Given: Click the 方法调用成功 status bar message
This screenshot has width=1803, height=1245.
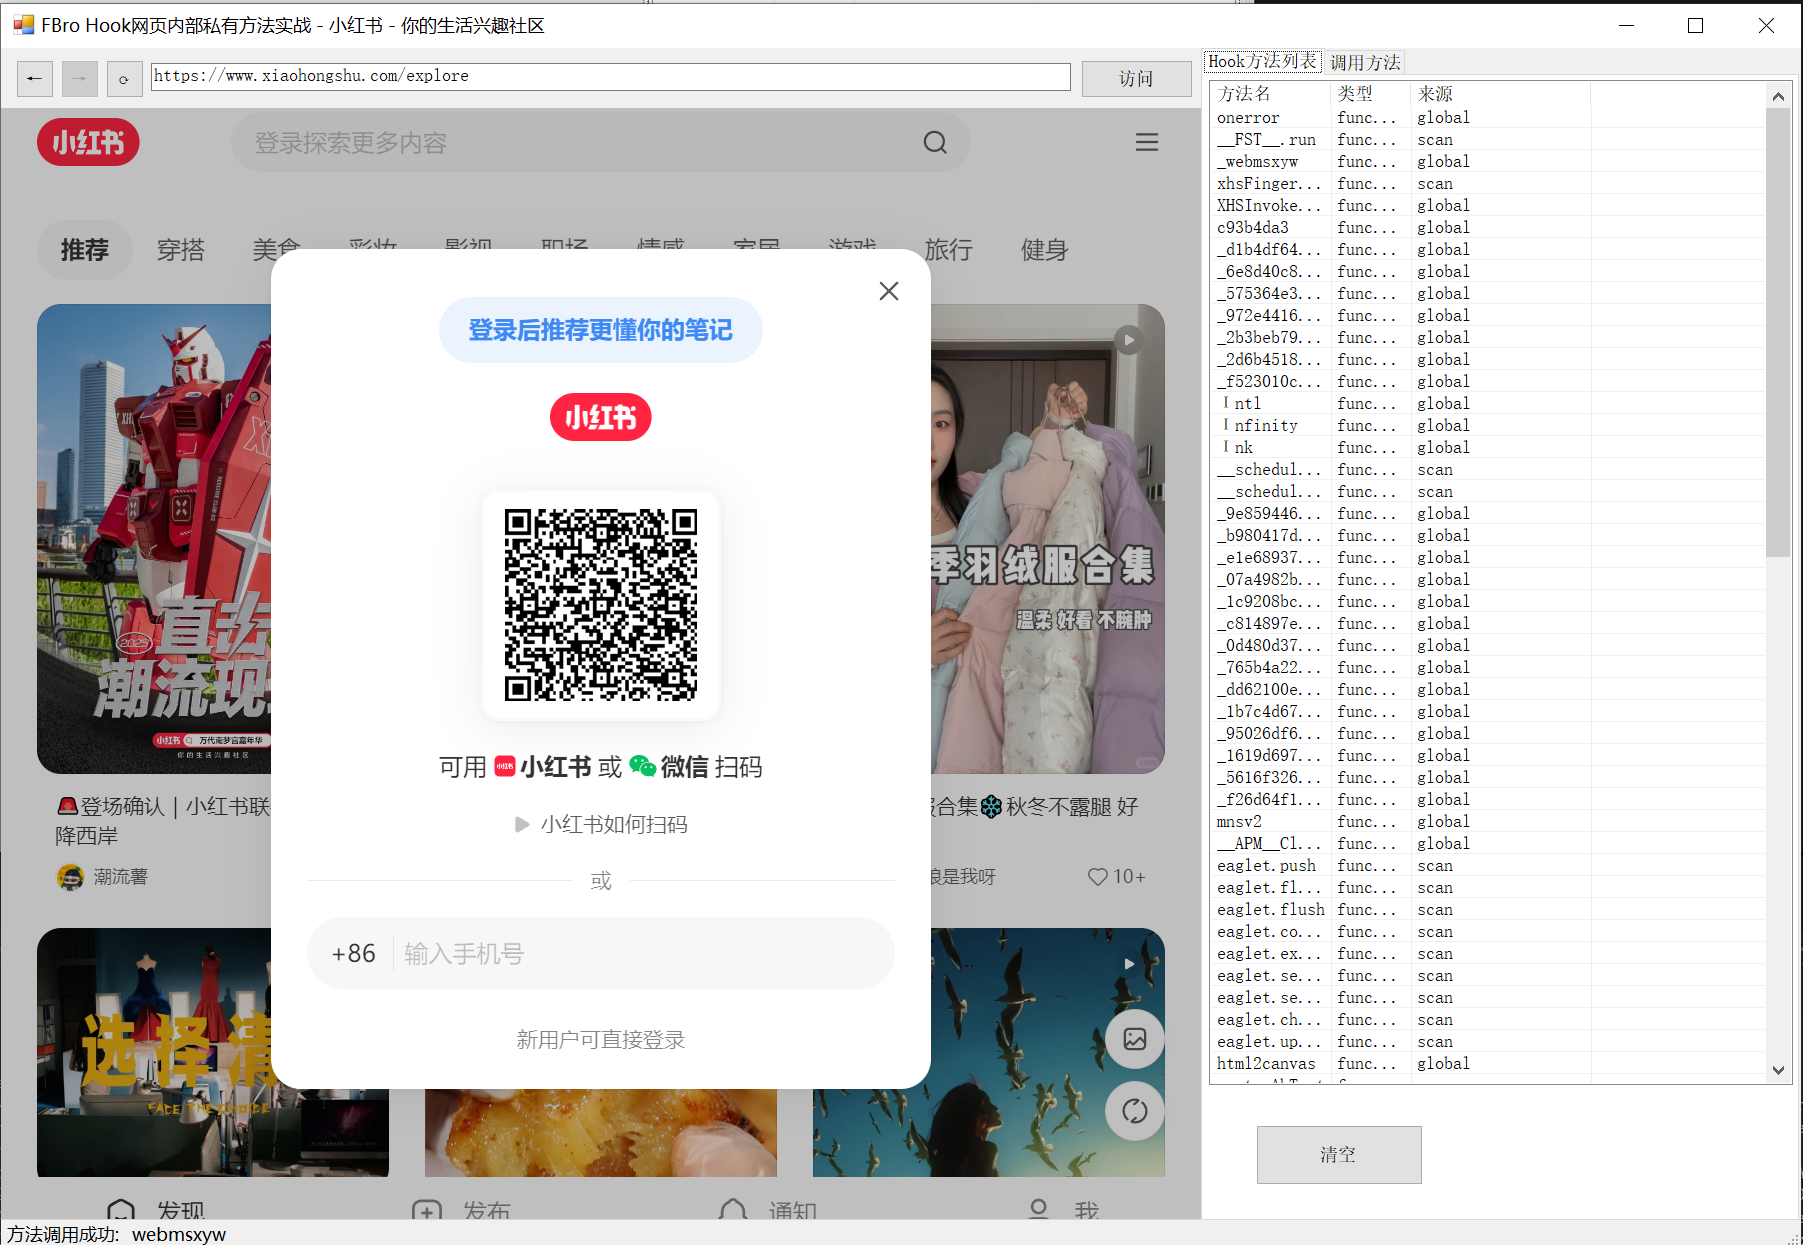Looking at the screenshot, I should coord(117,1234).
